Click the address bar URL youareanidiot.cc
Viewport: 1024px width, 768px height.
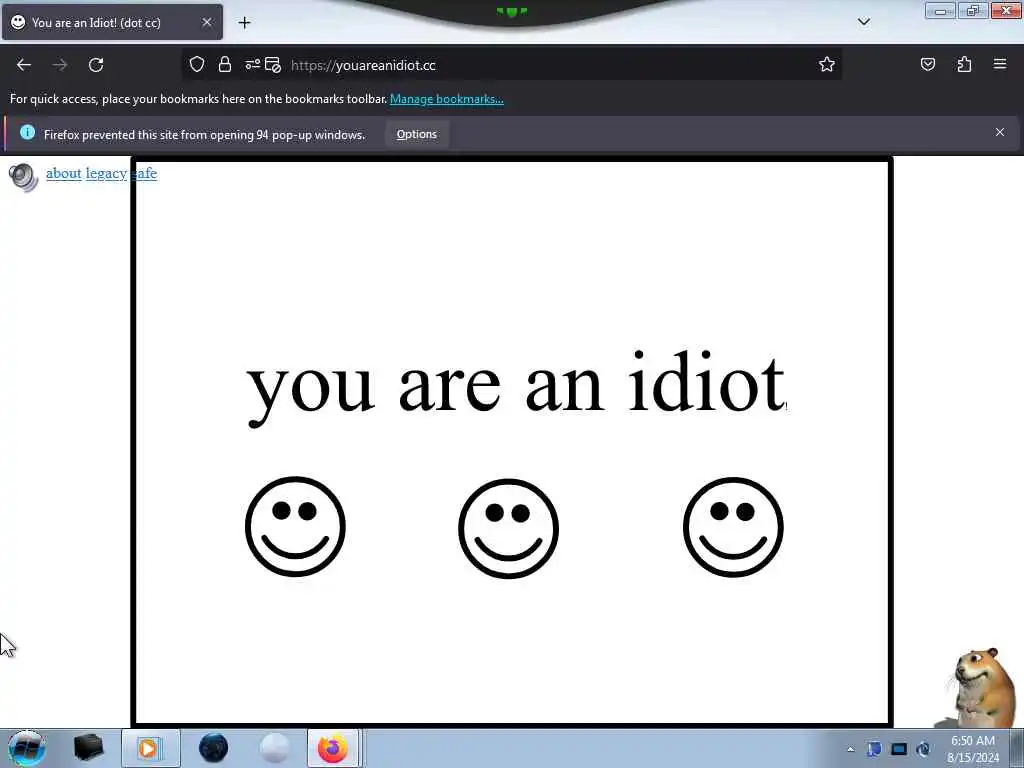point(363,65)
